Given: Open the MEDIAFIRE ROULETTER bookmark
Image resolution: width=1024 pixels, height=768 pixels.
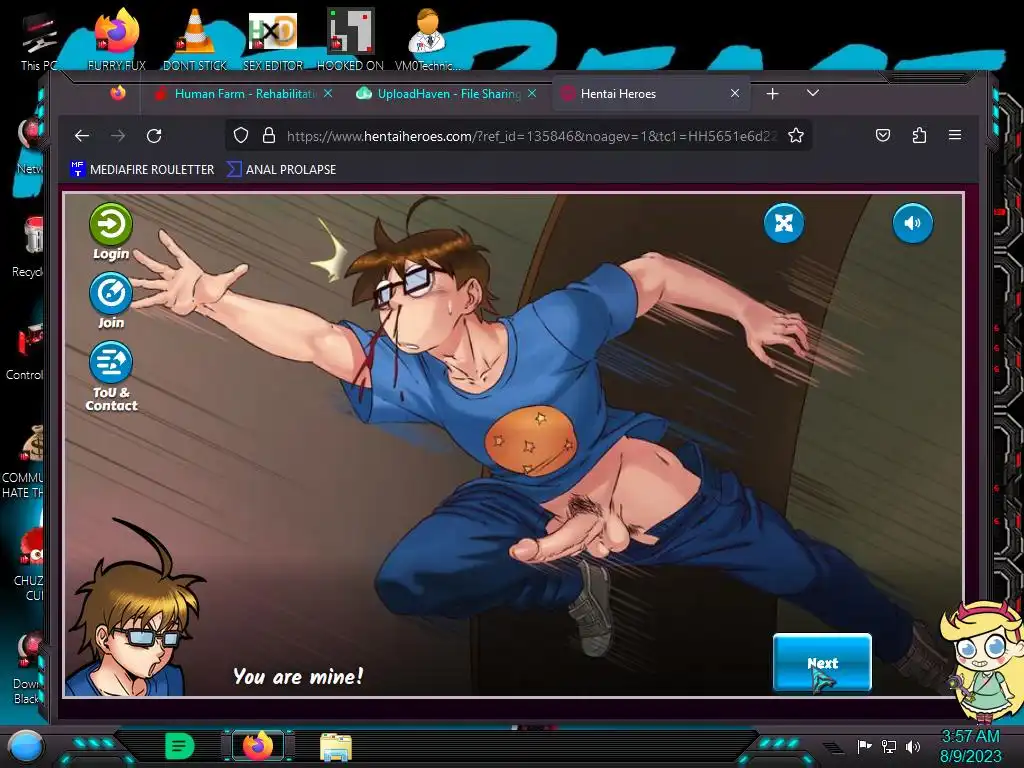Looking at the screenshot, I should point(142,169).
